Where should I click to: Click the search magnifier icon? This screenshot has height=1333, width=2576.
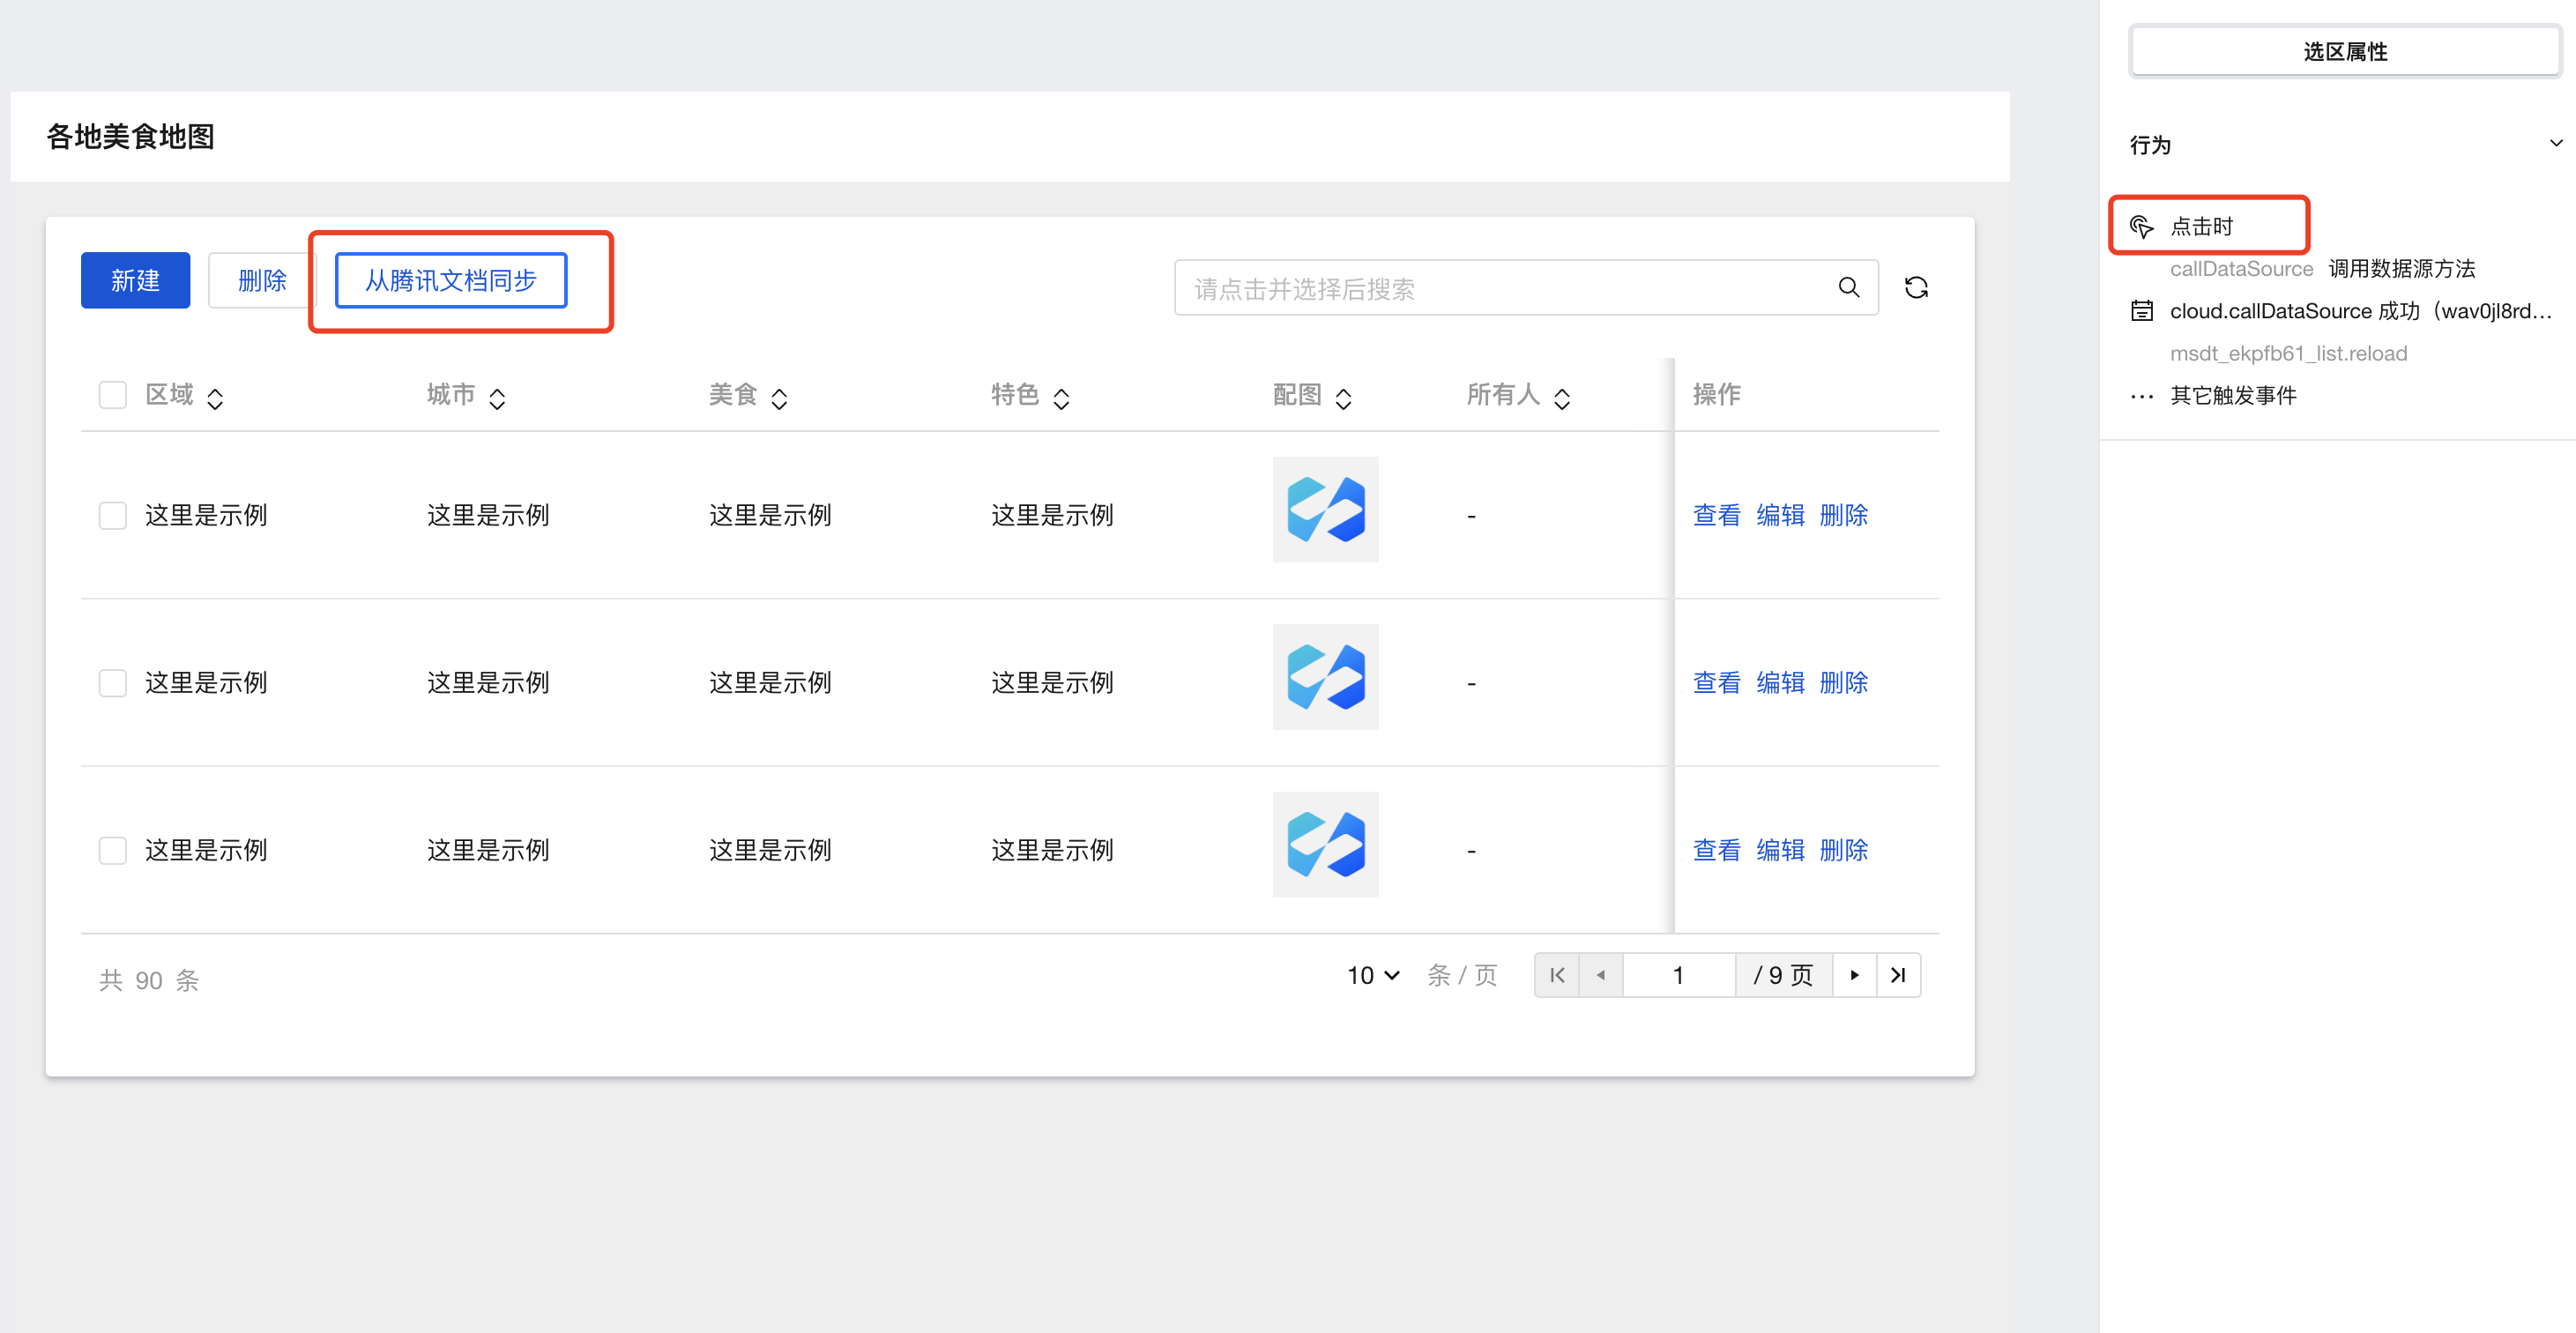tap(1849, 288)
